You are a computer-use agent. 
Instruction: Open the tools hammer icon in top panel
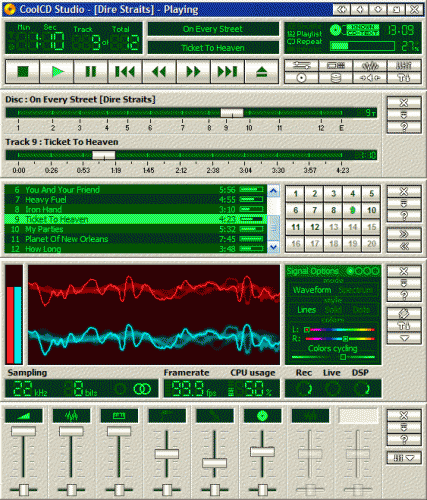click(x=404, y=78)
